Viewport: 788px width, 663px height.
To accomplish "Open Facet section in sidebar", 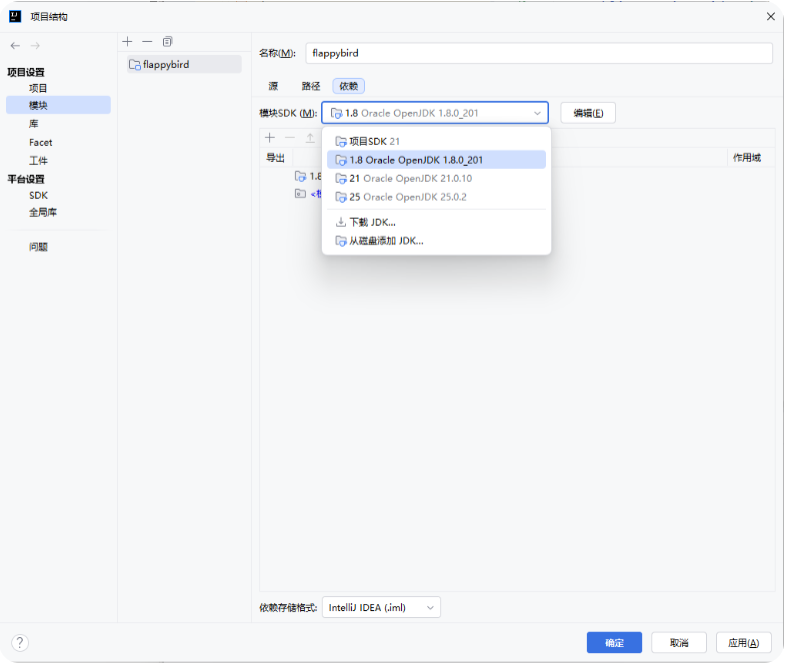I will click(41, 143).
